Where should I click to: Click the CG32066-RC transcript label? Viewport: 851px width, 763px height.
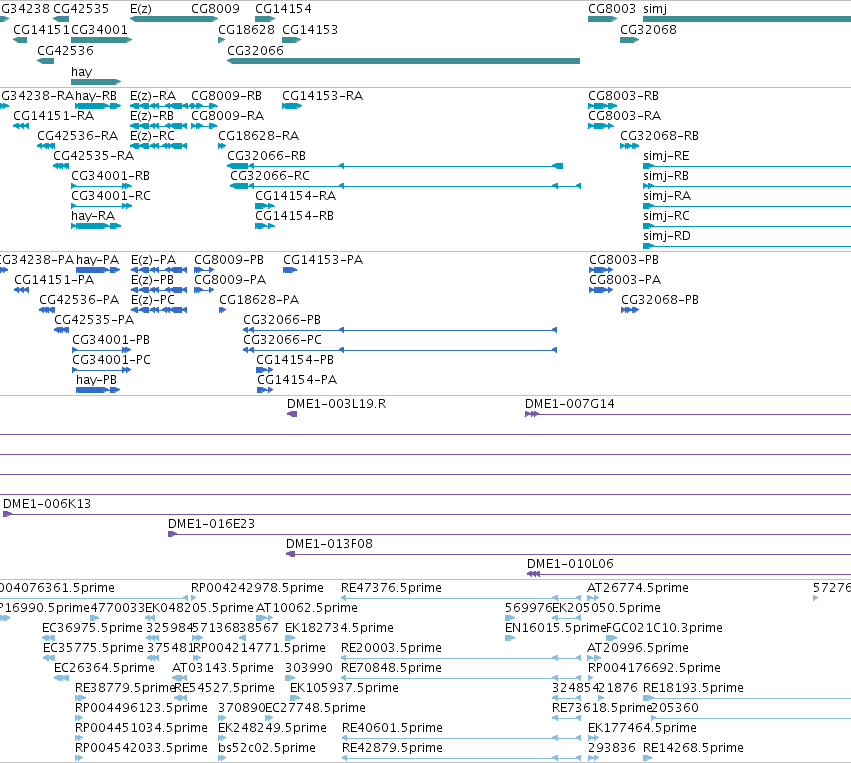(270, 176)
